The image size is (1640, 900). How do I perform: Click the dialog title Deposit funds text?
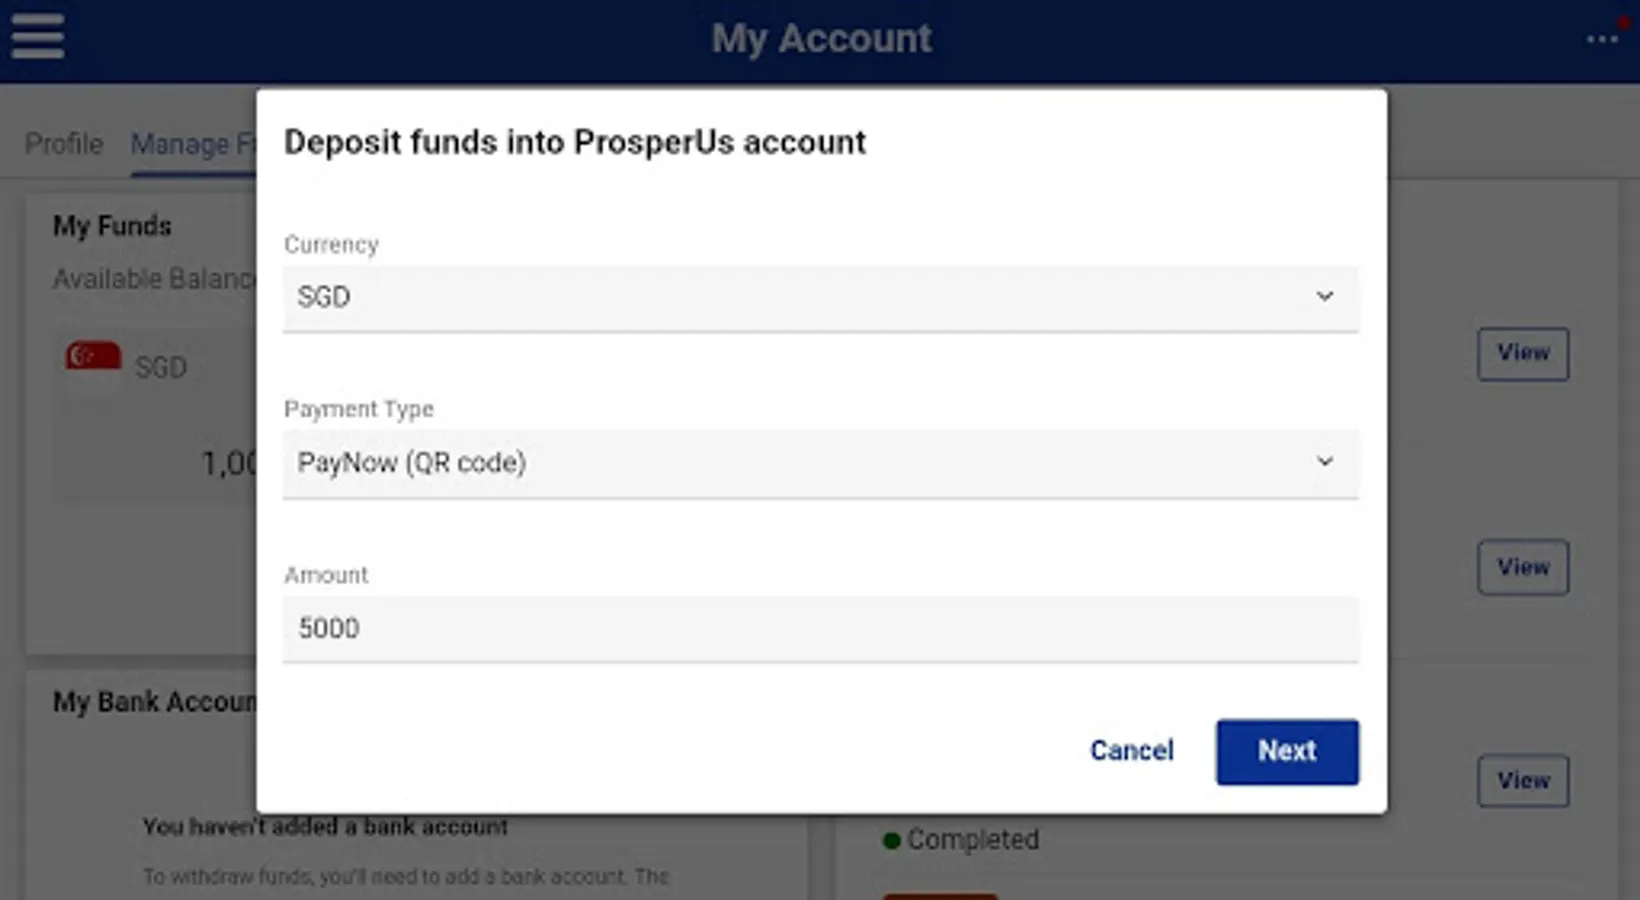point(574,142)
